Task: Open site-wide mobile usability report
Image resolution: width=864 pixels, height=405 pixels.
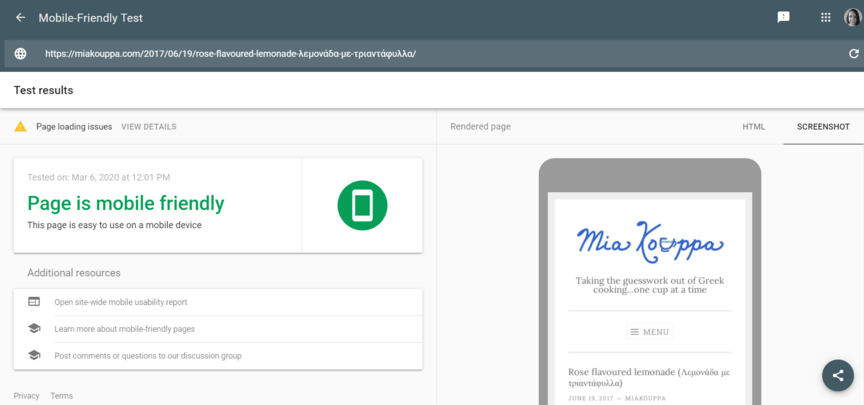Action: point(121,302)
